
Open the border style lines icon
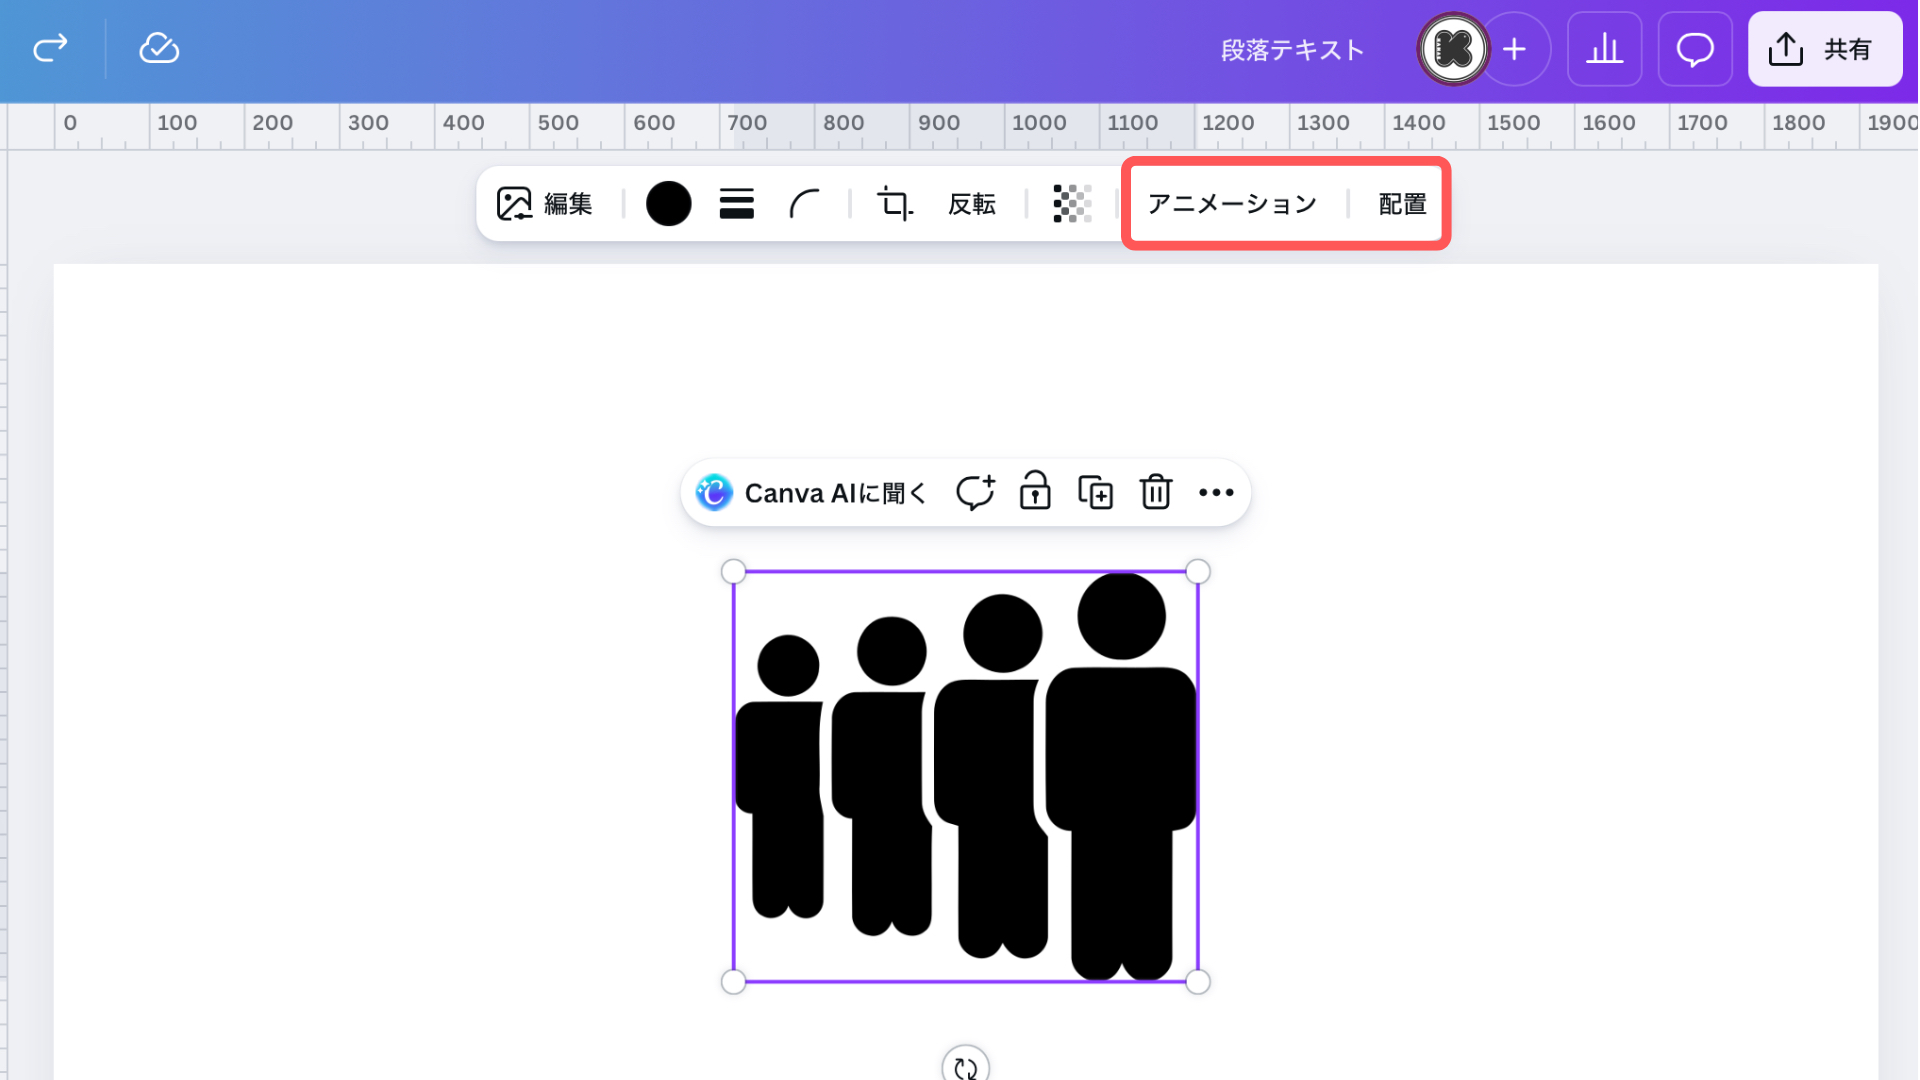click(x=737, y=204)
